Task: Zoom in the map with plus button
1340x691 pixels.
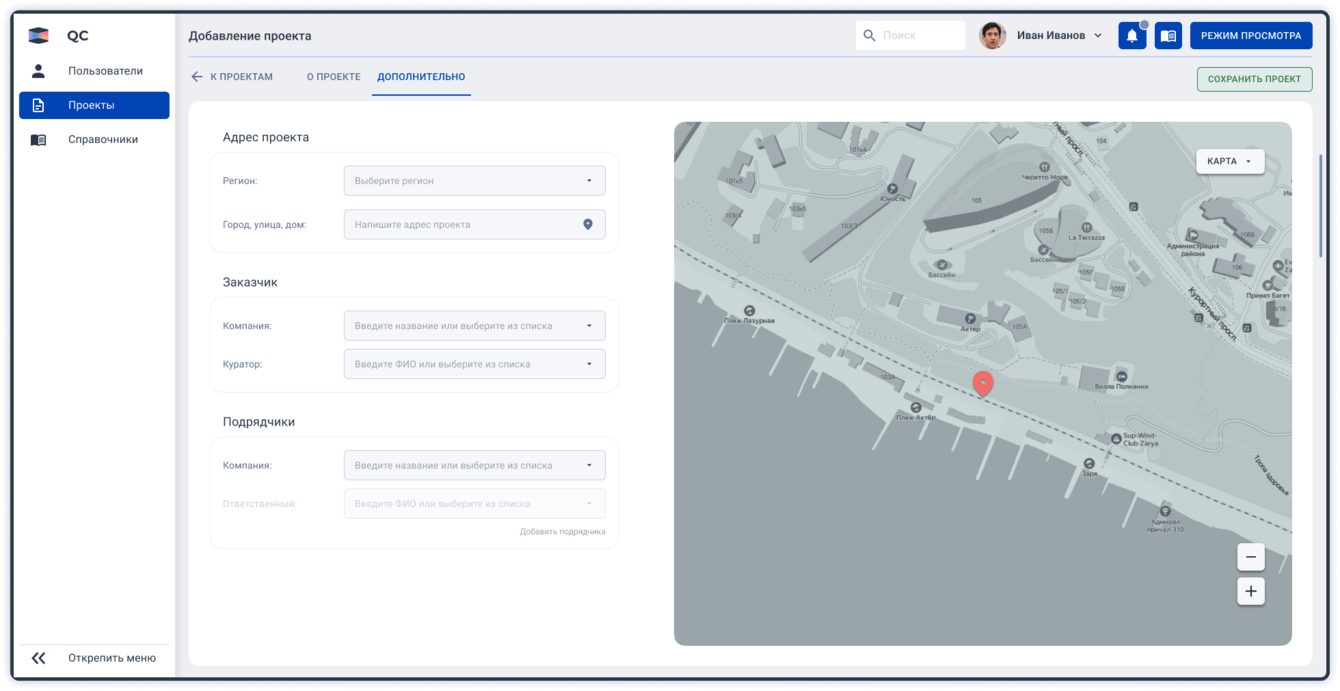Action: pos(1250,591)
